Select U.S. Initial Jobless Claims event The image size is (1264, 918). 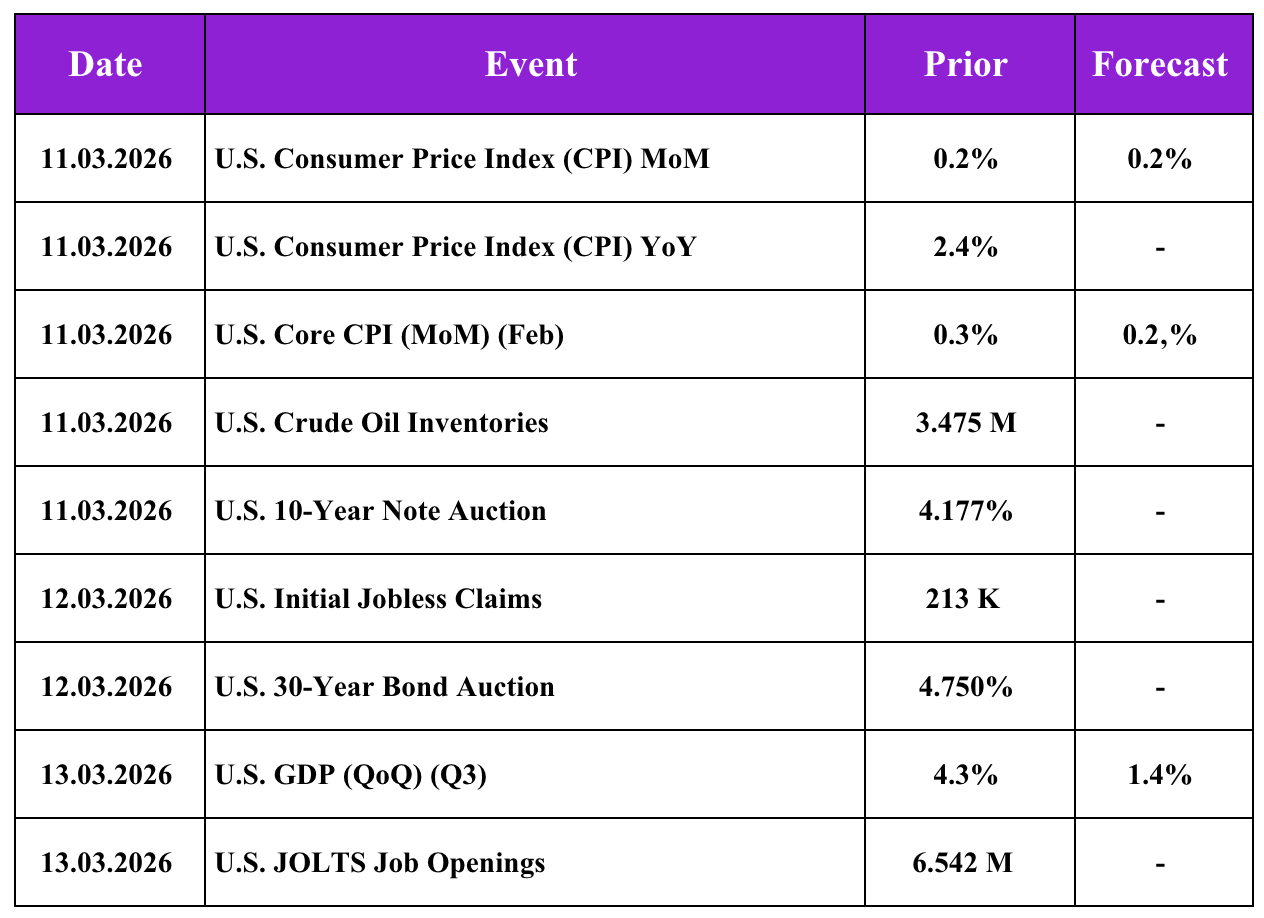pos(379,598)
